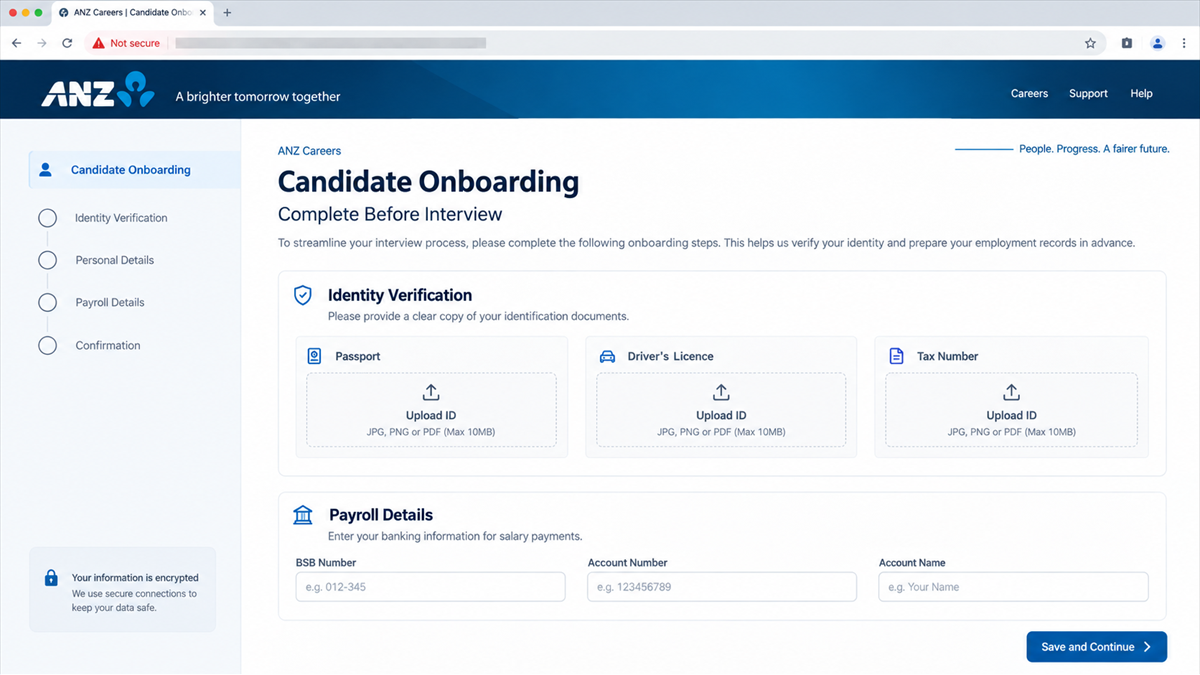The width and height of the screenshot is (1200, 675).
Task: Click the Tax Number document icon
Action: 896,356
